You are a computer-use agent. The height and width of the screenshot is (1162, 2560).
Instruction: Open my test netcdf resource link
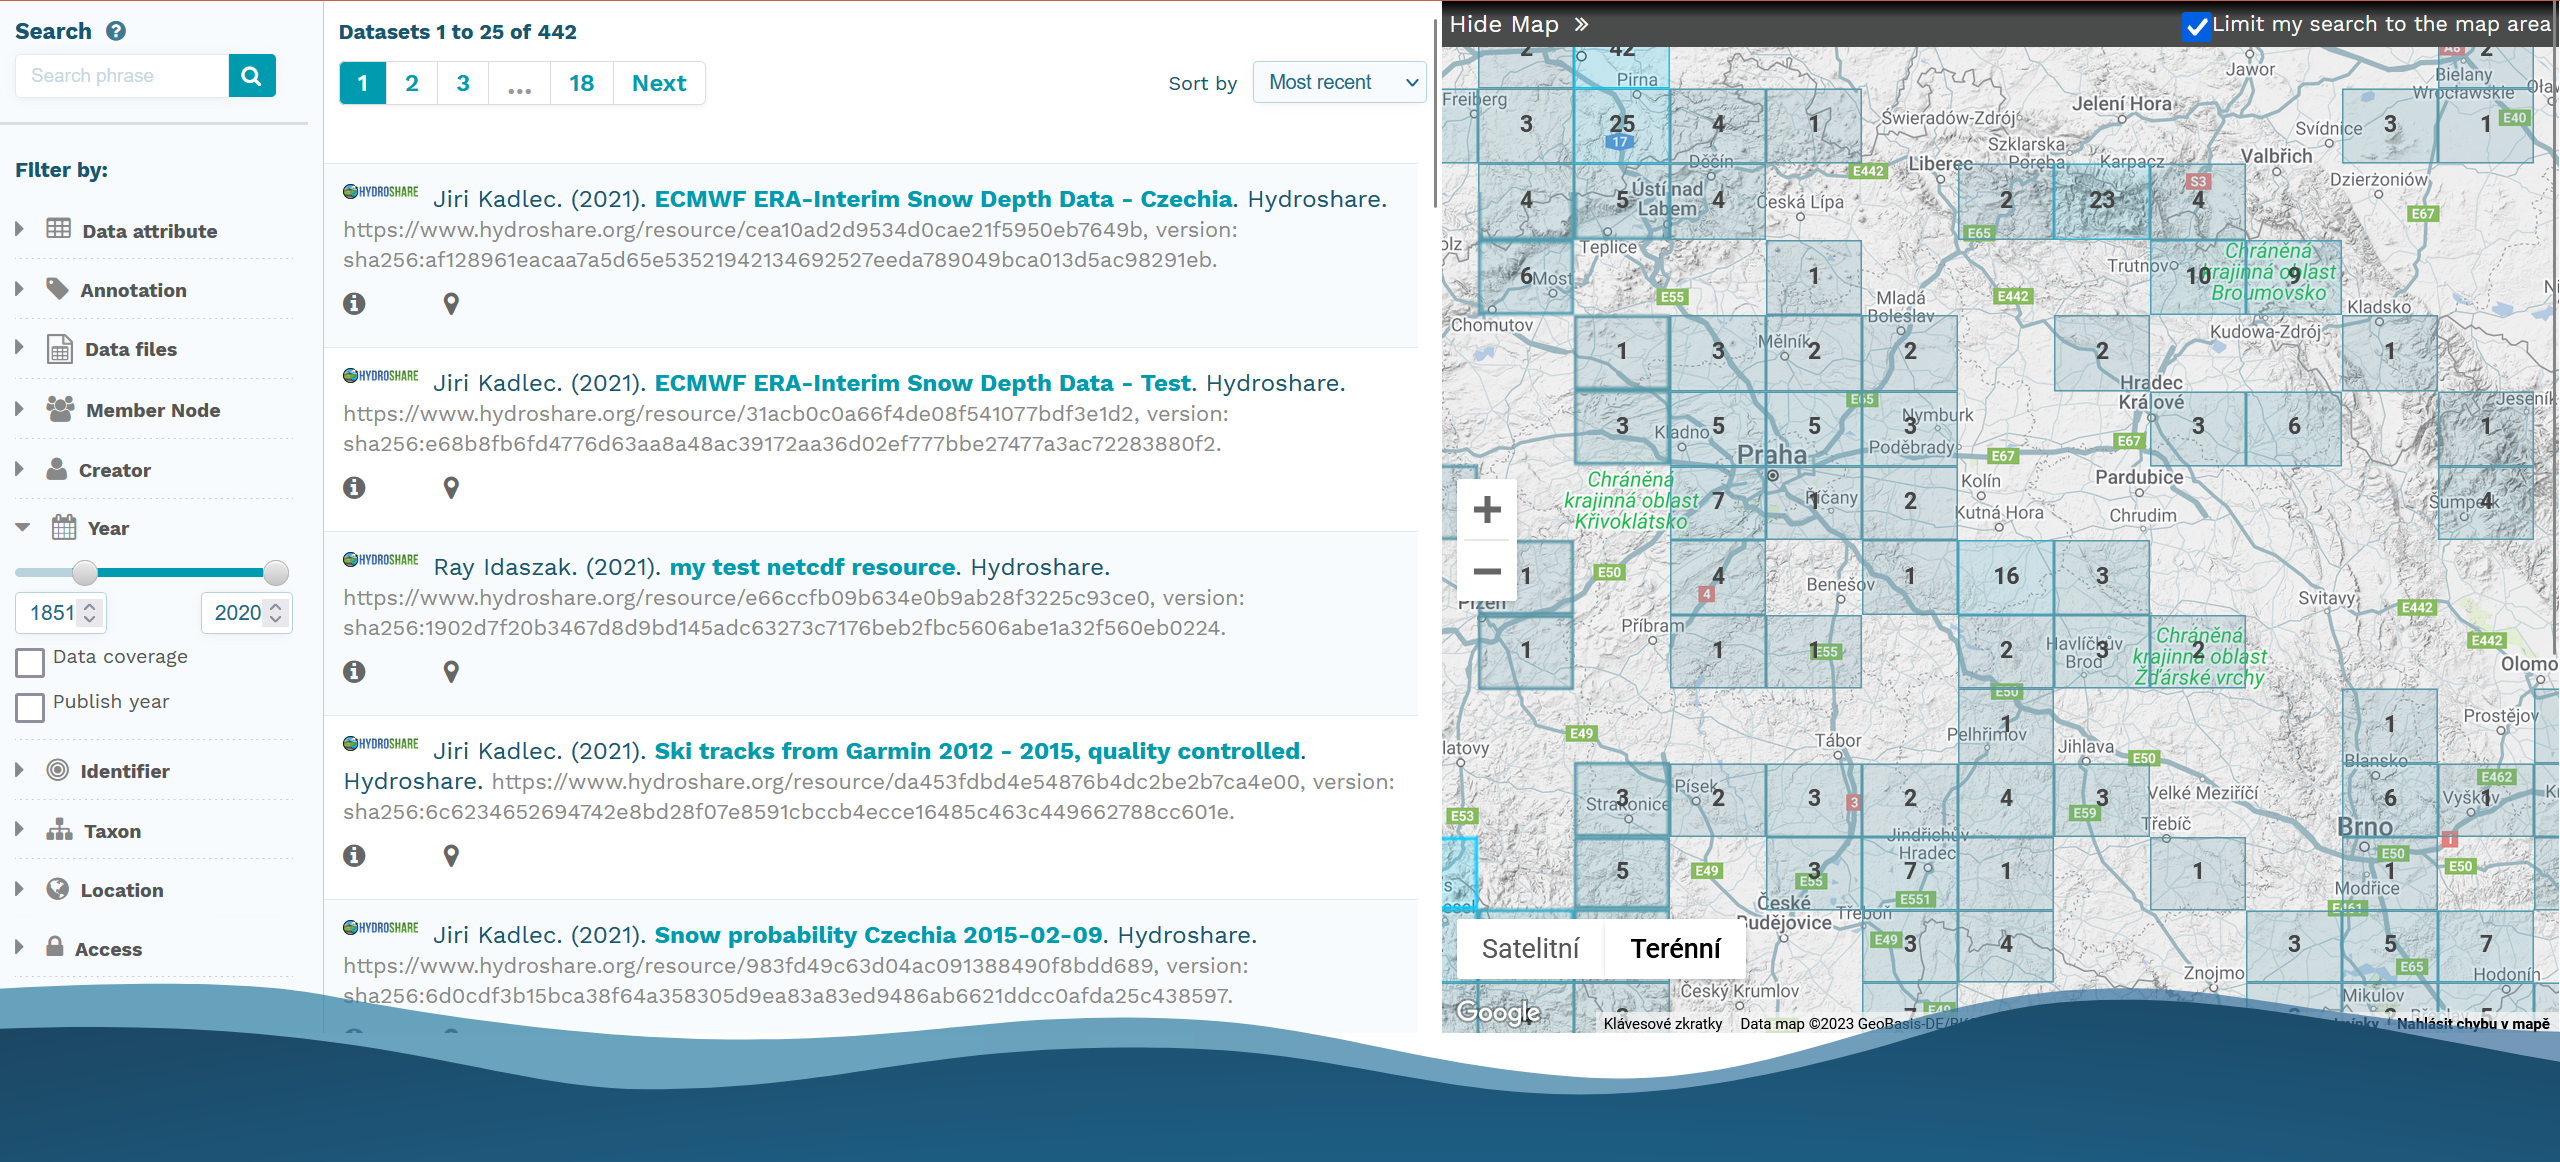point(813,567)
